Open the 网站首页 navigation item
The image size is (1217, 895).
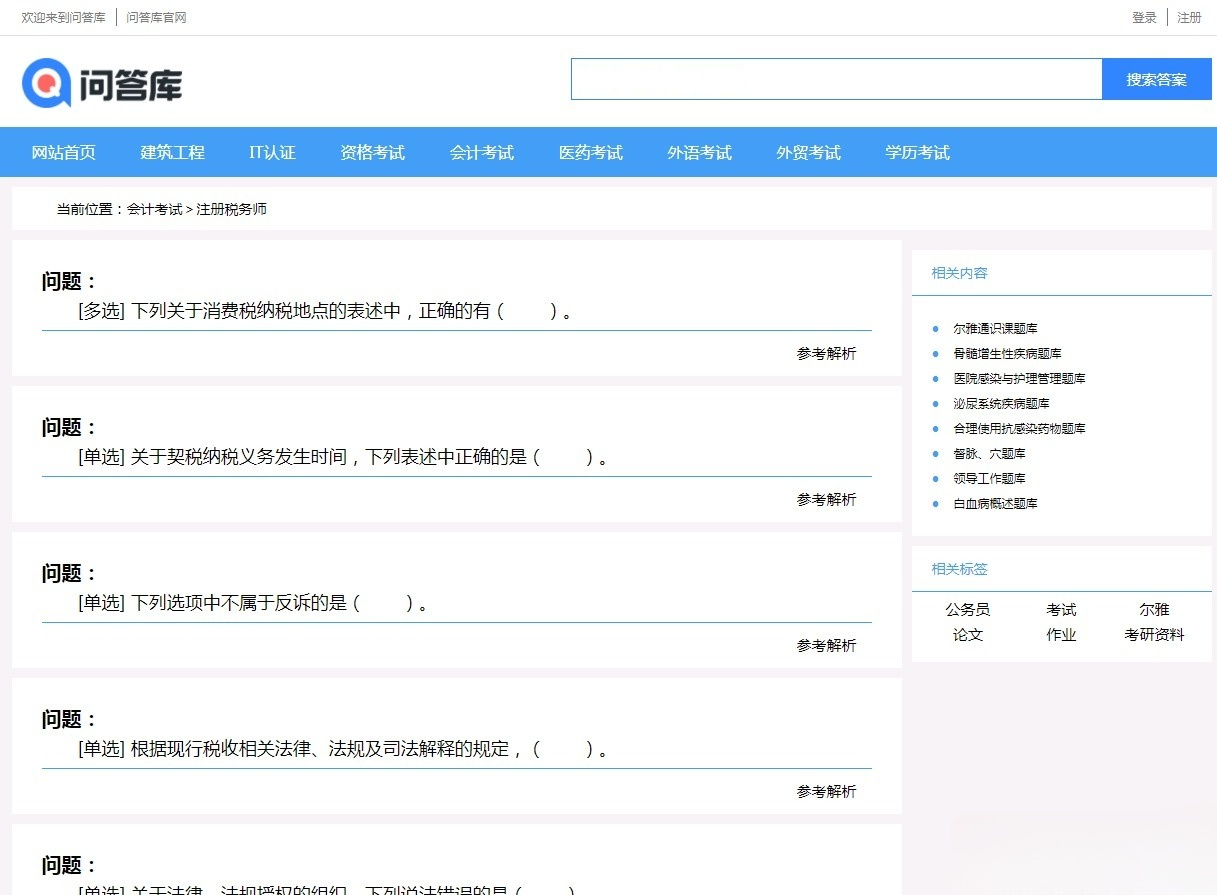(x=63, y=152)
